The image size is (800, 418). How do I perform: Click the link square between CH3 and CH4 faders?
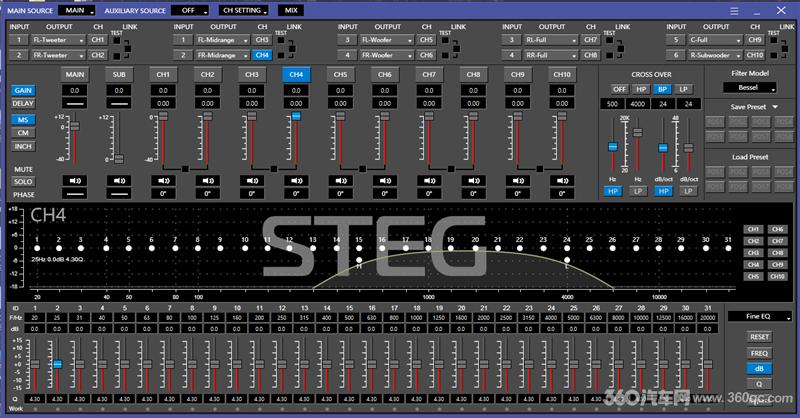coord(274,169)
